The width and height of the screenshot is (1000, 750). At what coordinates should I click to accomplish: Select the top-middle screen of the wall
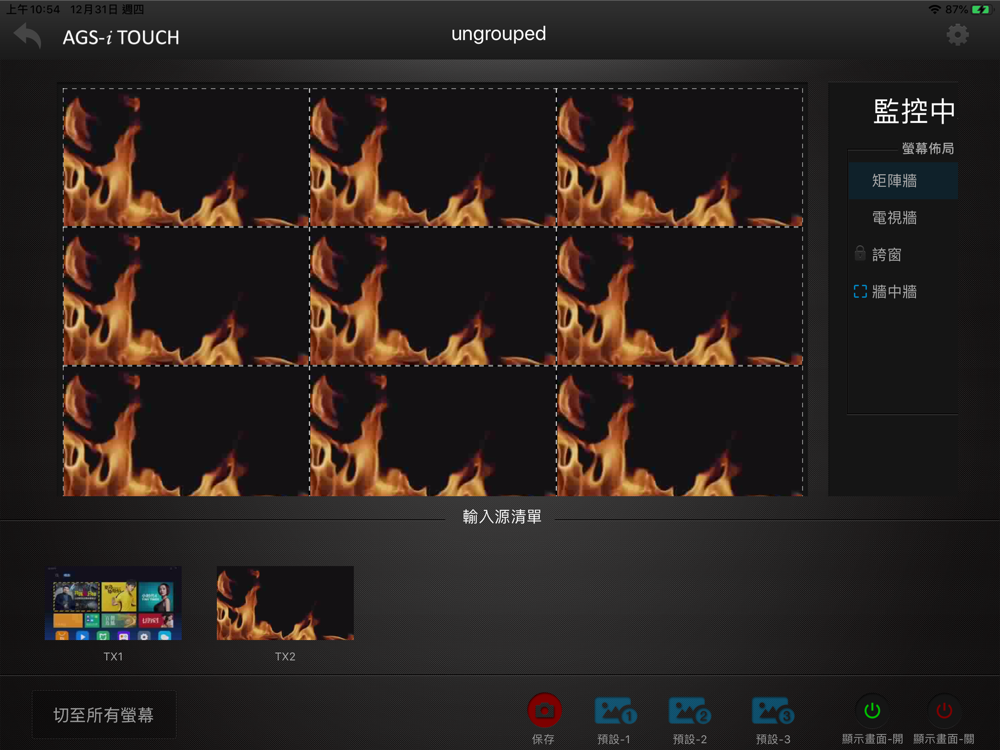(x=433, y=158)
